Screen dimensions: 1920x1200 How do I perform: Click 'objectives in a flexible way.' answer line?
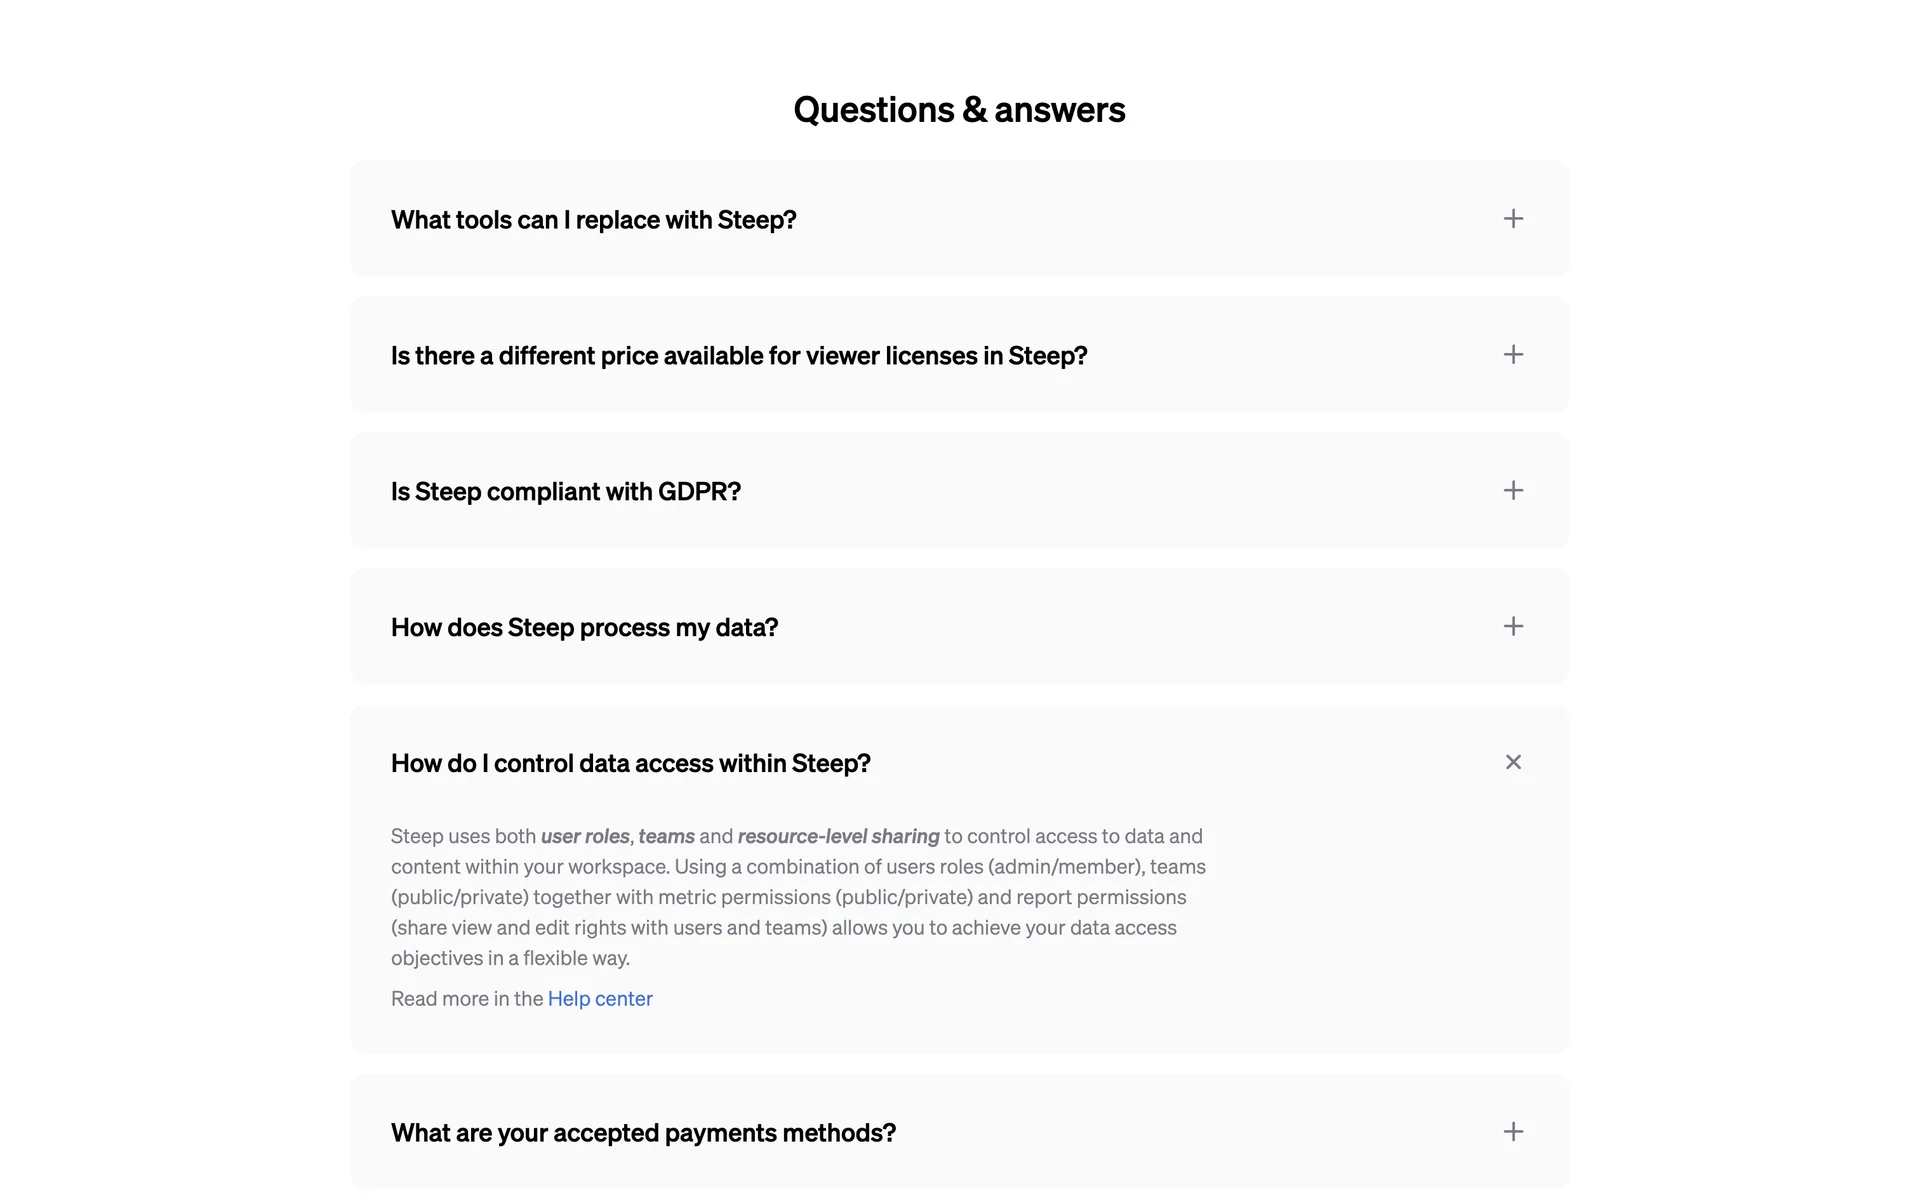pos(510,958)
